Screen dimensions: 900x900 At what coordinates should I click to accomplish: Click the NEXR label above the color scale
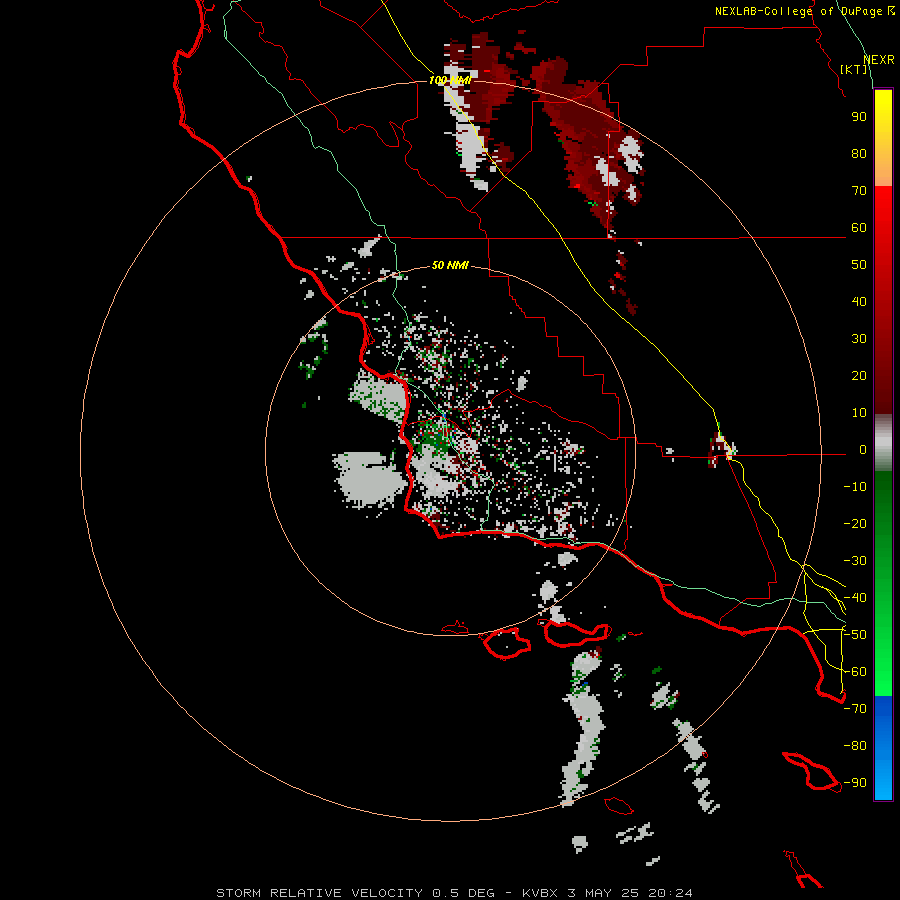879,60
